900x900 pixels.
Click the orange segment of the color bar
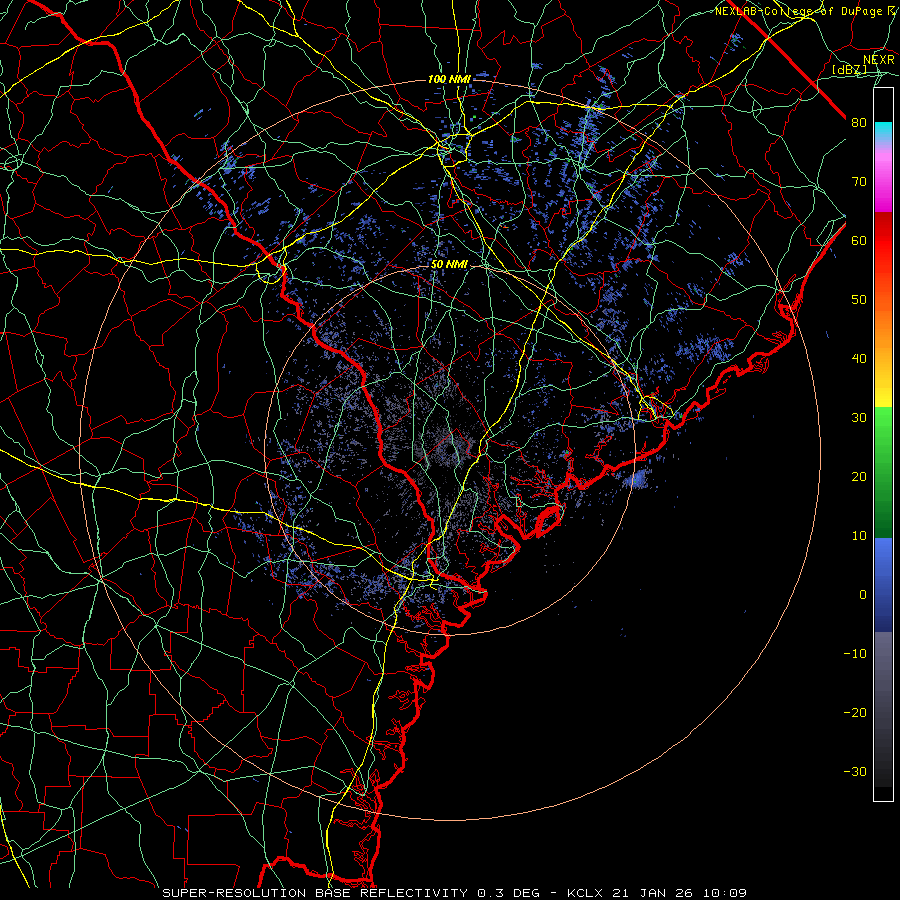click(x=883, y=321)
